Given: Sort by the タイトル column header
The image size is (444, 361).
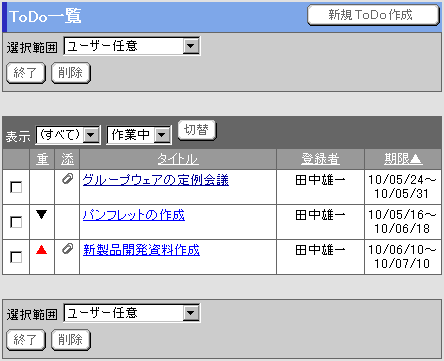Looking at the screenshot, I should 178,159.
